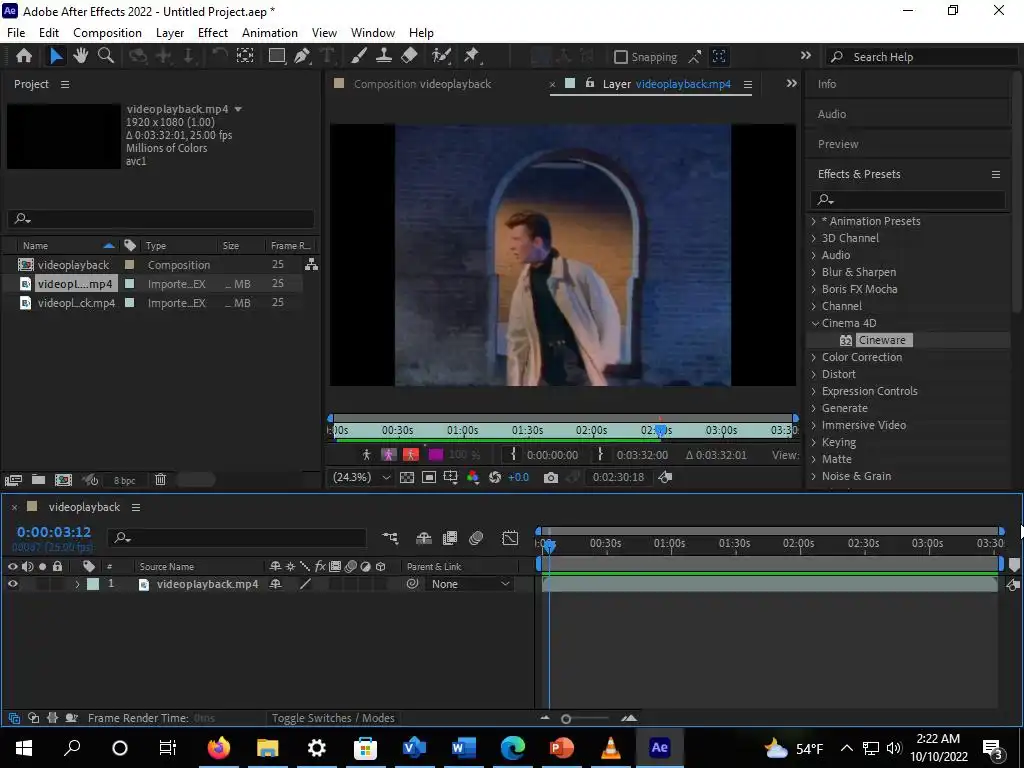
Task: Open the Project panel hamburger menu
Action: (x=65, y=84)
